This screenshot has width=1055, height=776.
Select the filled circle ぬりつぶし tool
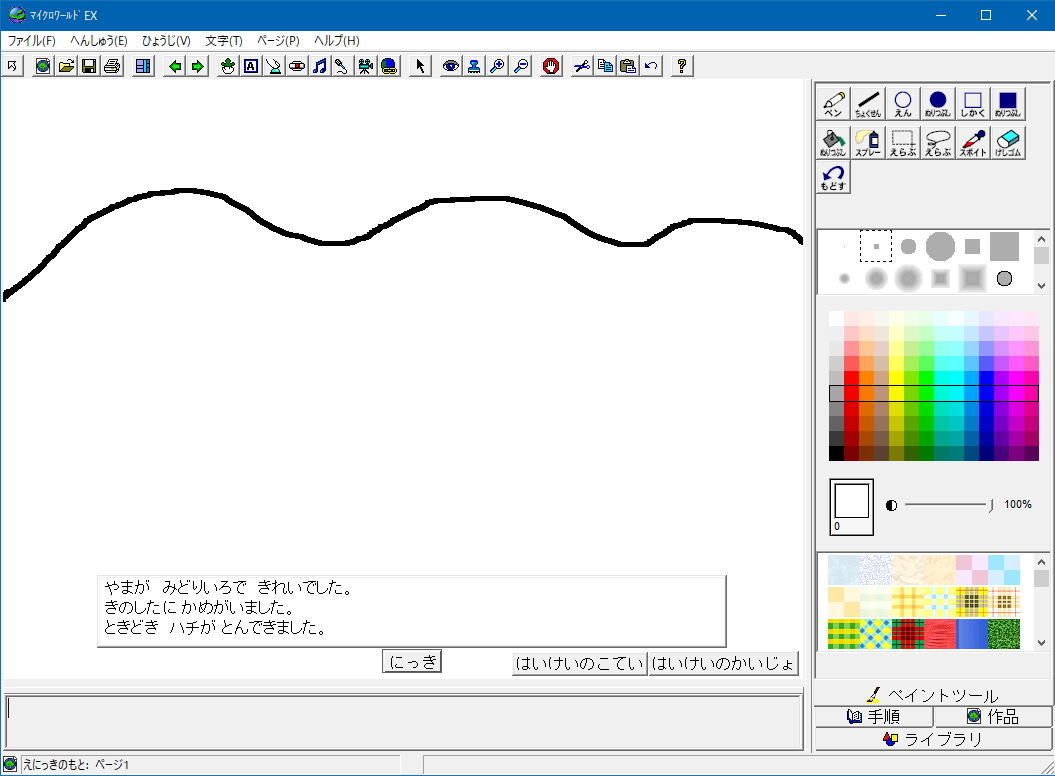[938, 103]
